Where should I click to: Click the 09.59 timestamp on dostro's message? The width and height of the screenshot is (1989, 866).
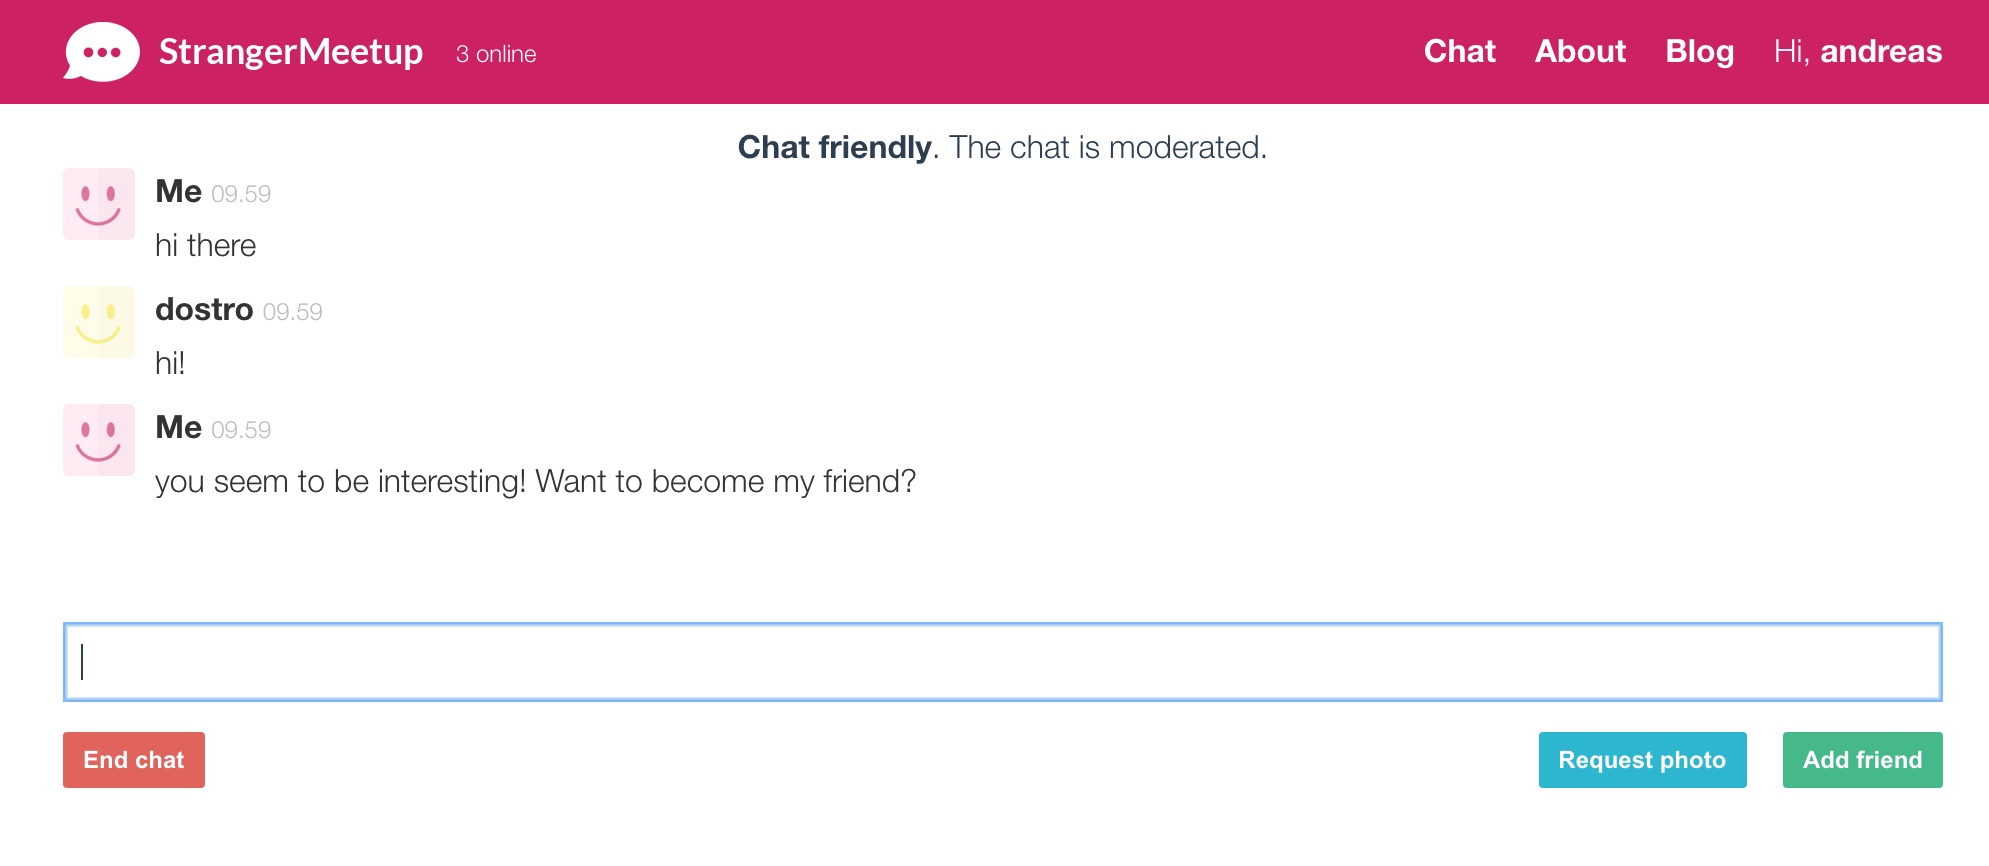tap(293, 312)
